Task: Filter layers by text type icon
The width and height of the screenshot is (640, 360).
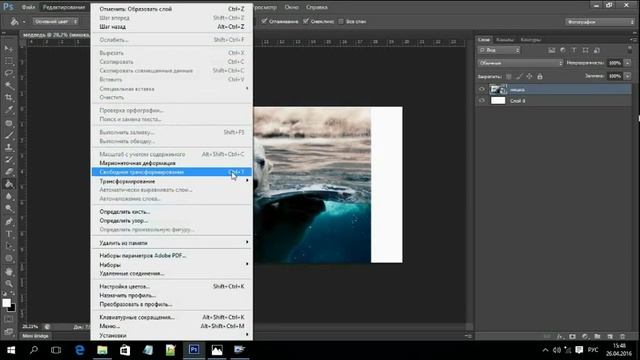Action: click(574, 50)
